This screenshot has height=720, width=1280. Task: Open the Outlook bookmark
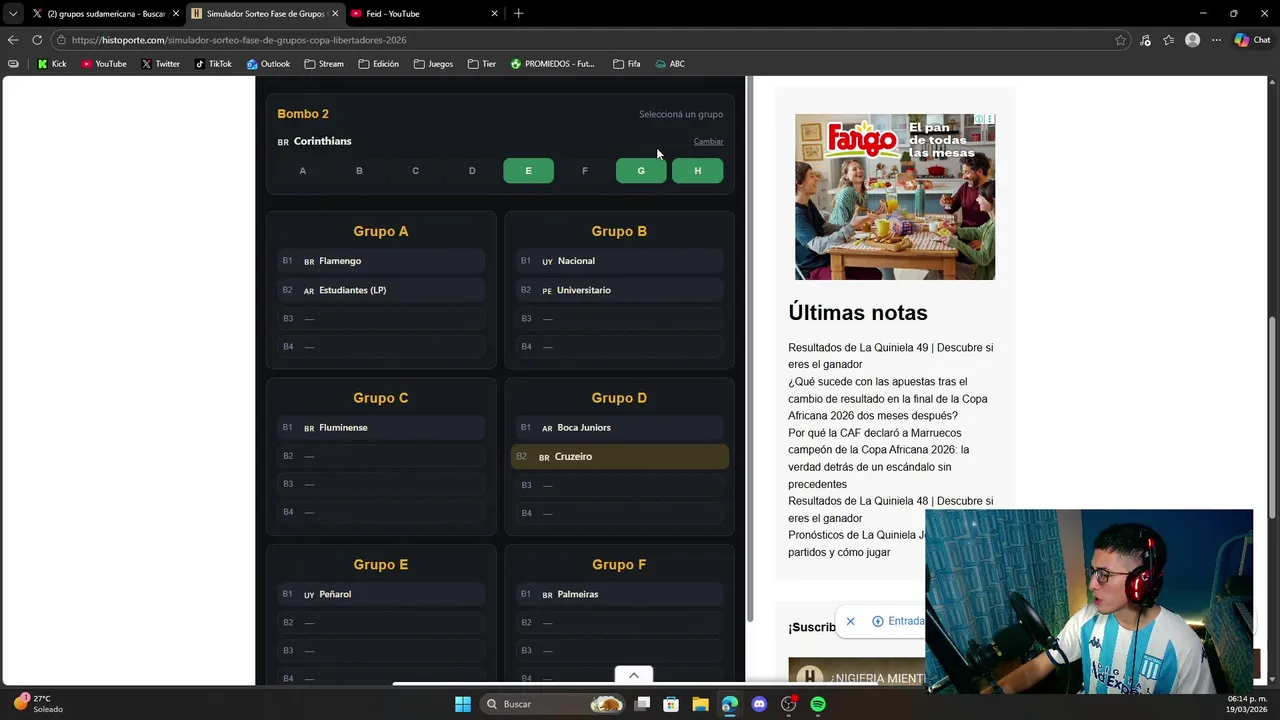click(x=268, y=64)
